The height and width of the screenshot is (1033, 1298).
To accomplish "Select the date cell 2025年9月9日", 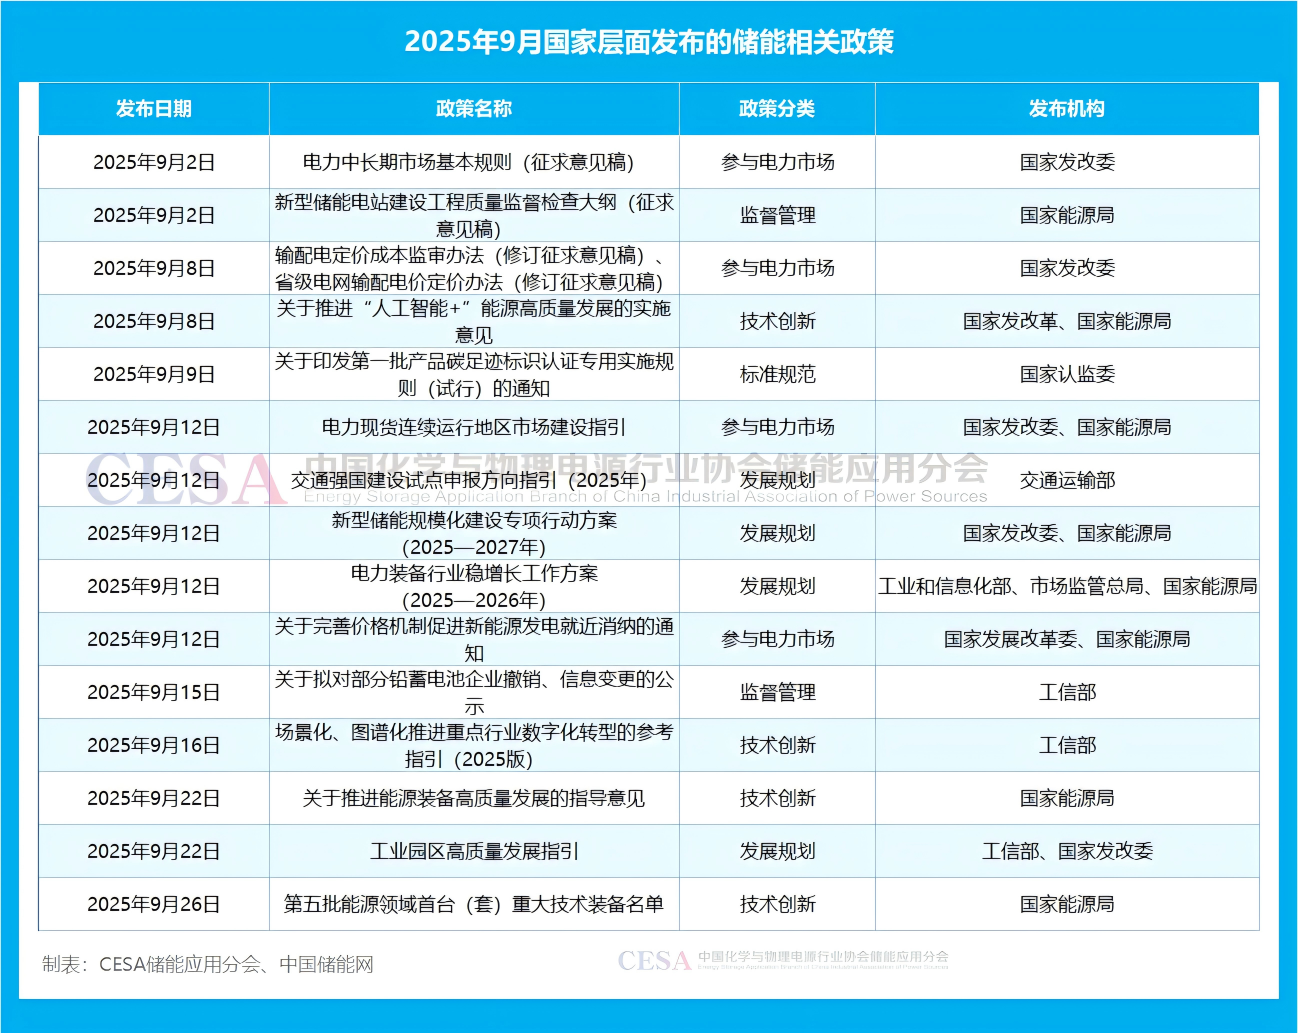I will coord(154,374).
